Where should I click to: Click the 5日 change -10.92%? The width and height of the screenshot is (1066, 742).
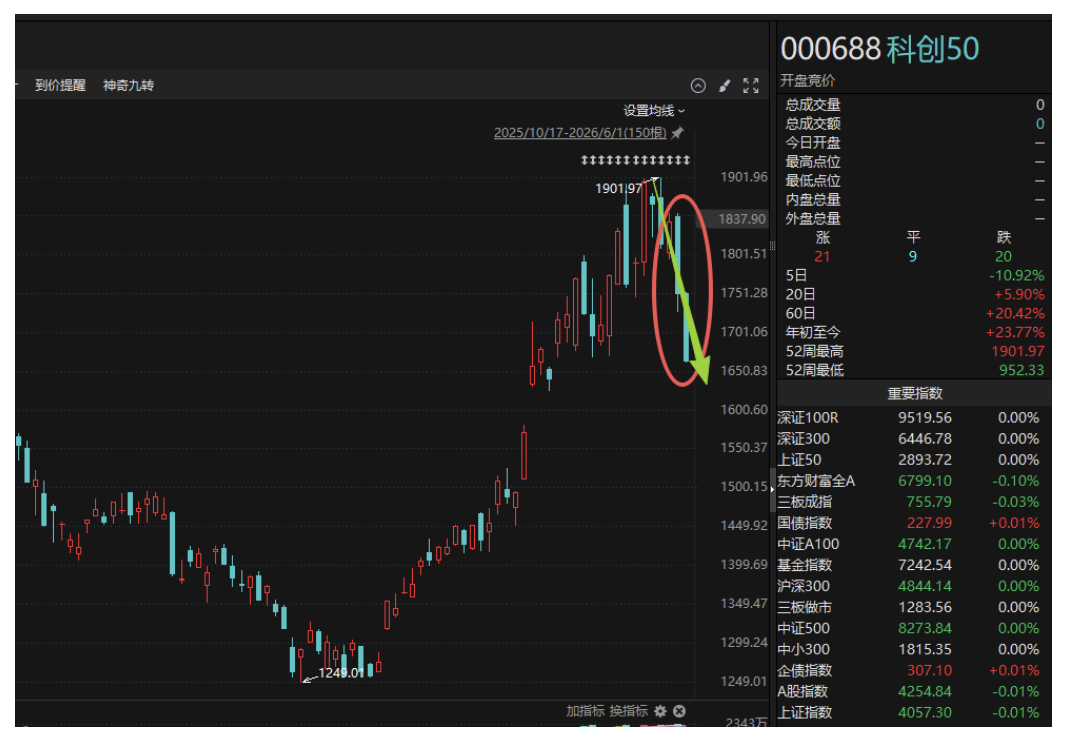point(1016,275)
